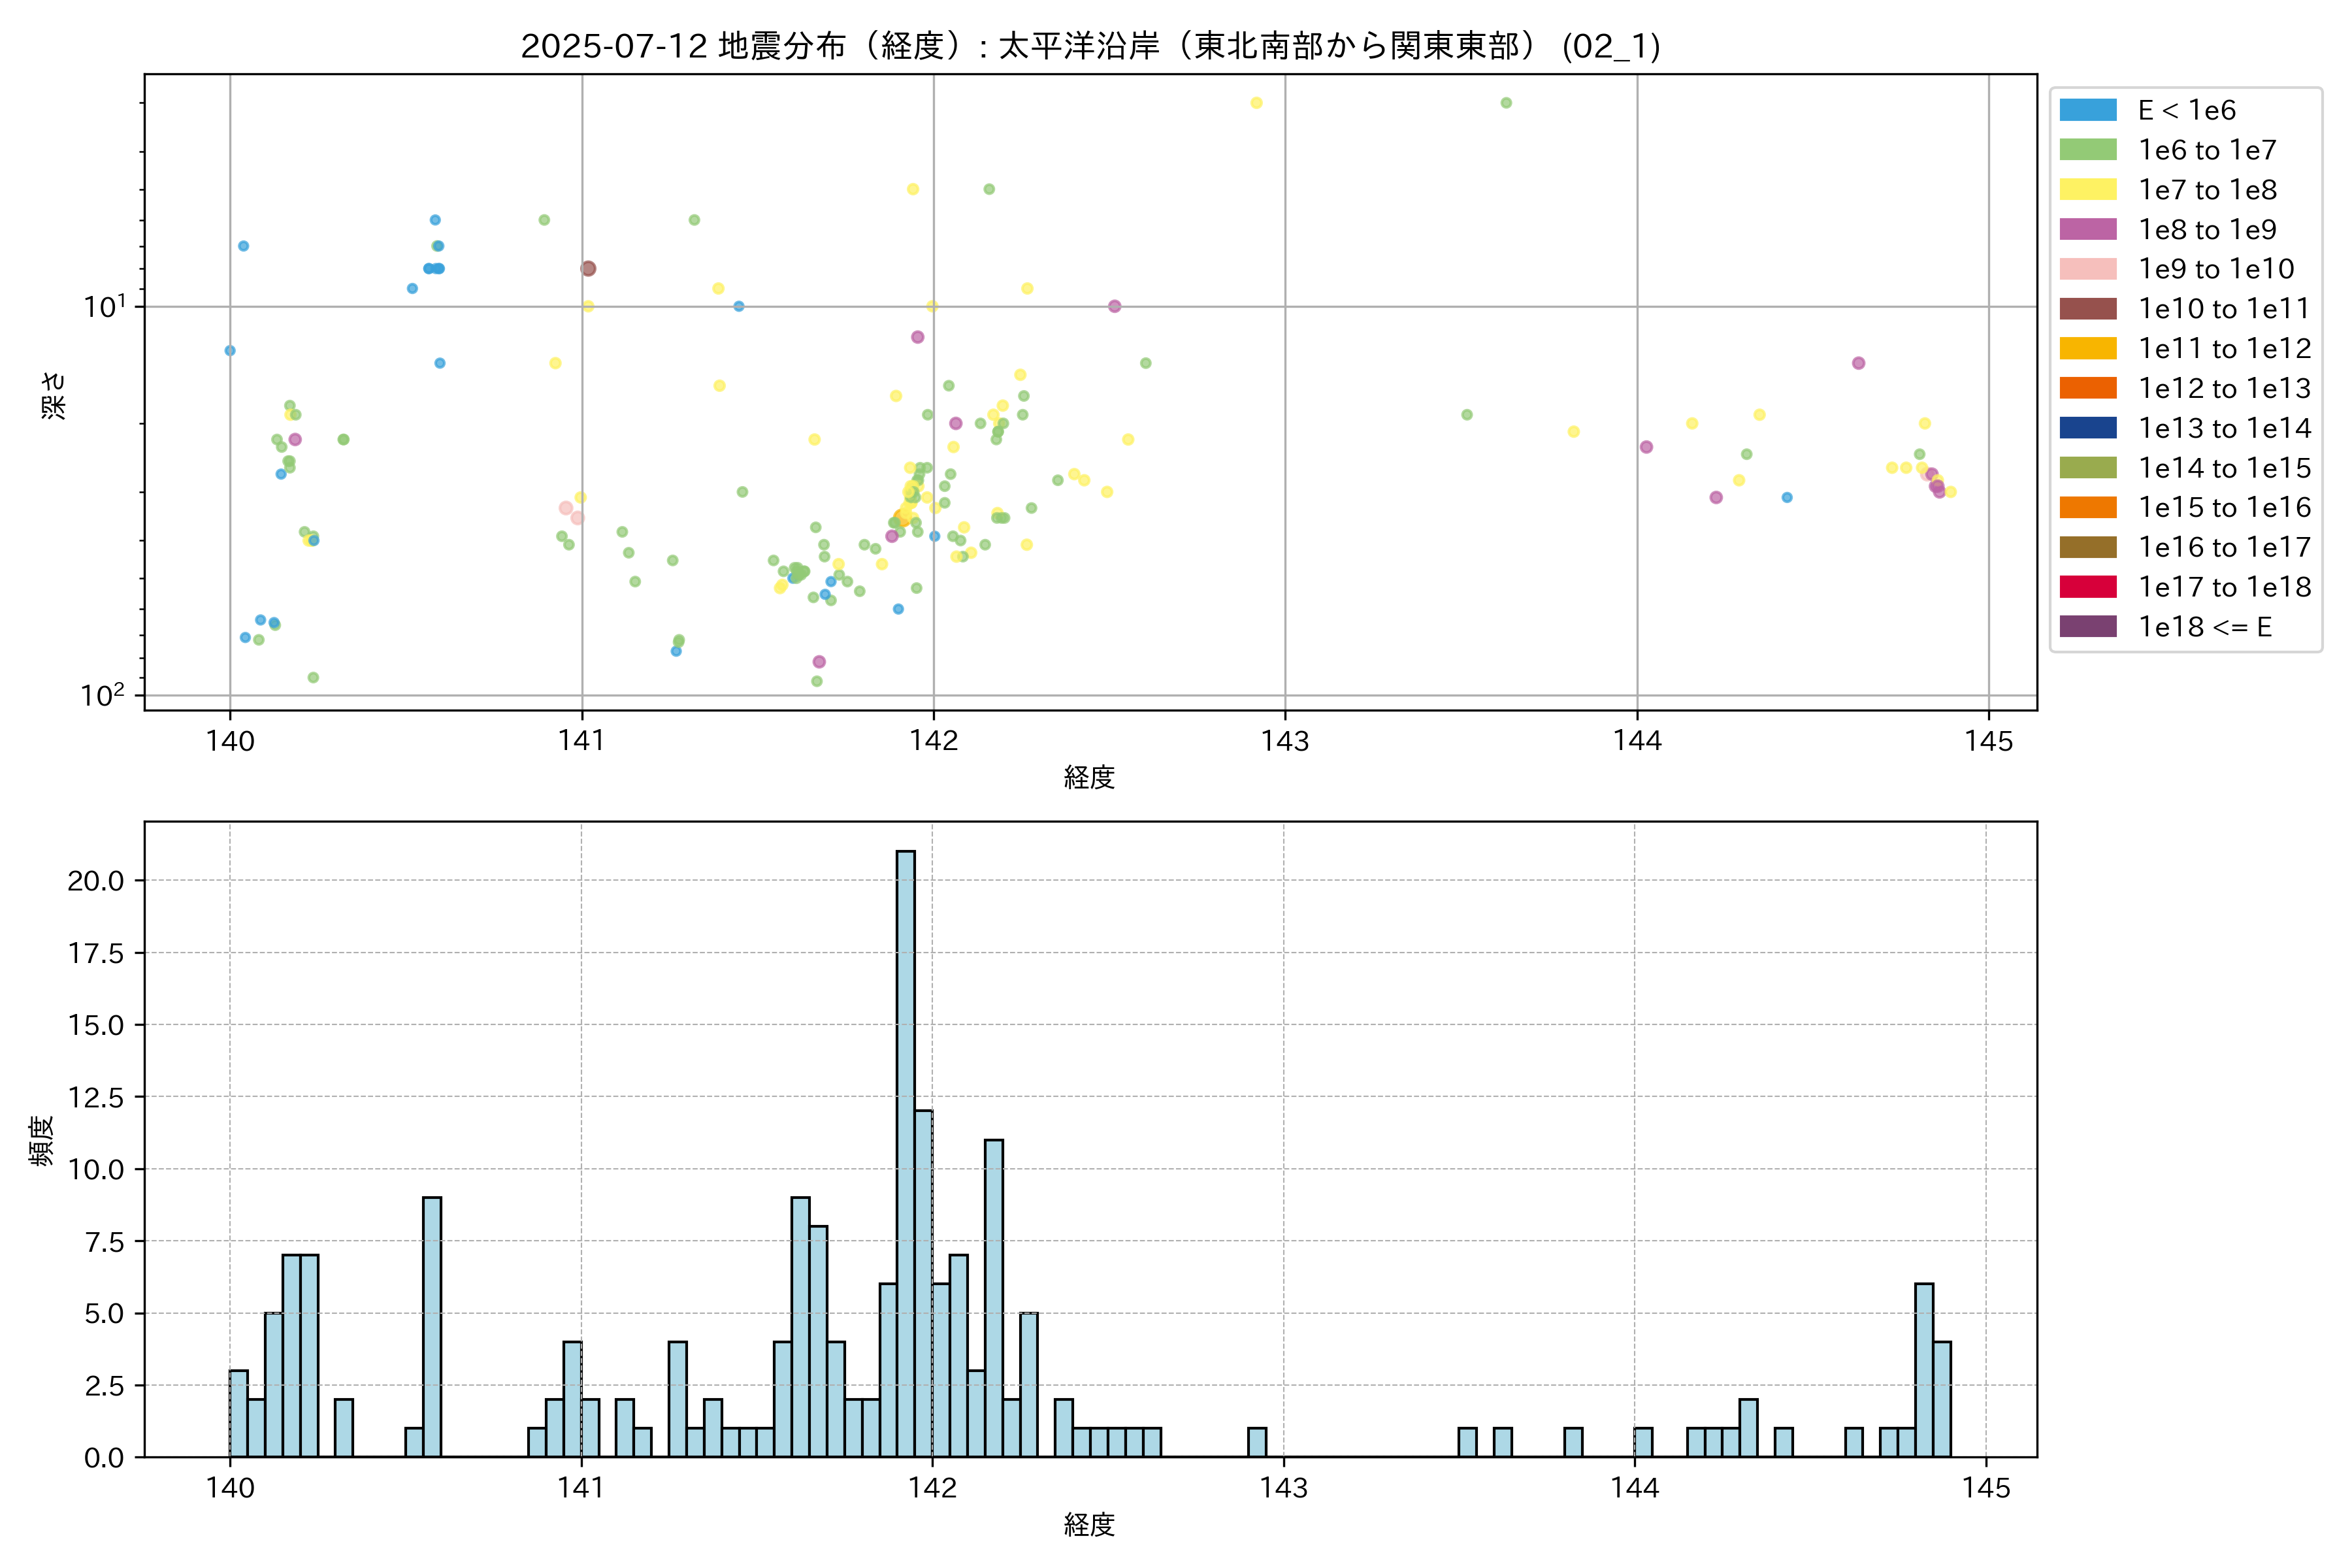This screenshot has width=2352, height=1568.
Task: Click the brown earthquake dot near longitude 141
Action: click(588, 268)
